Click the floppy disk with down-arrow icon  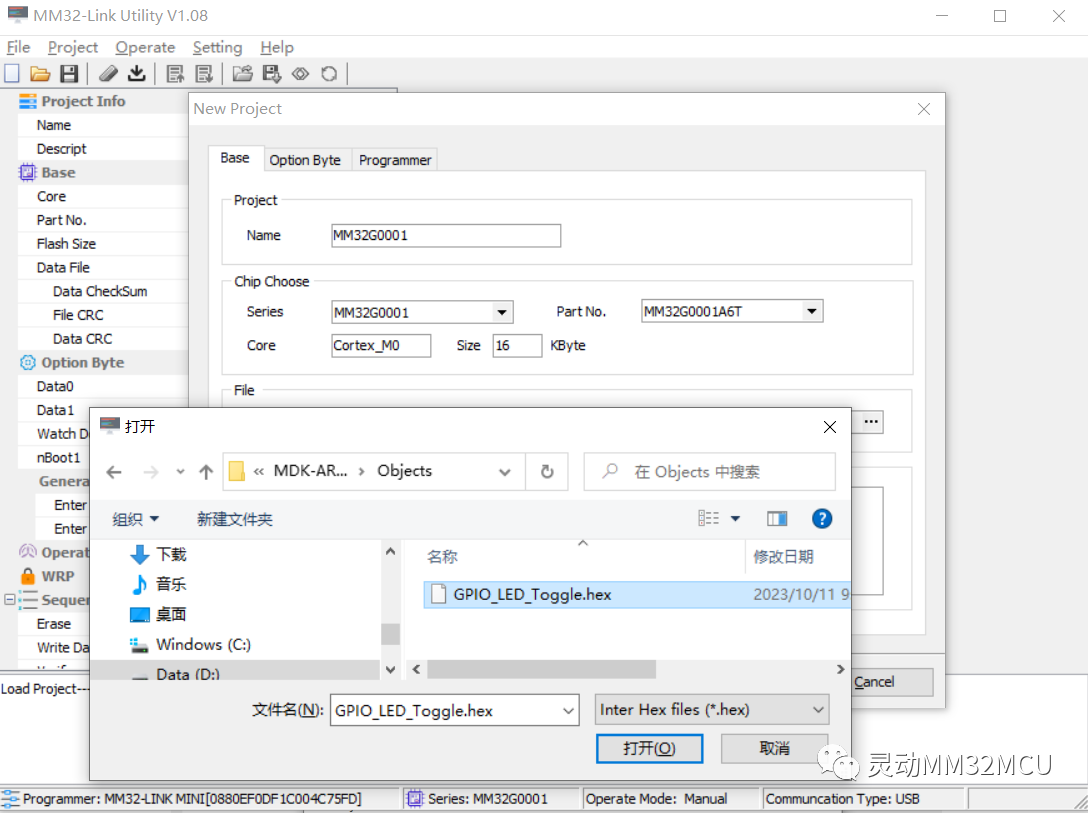[x=271, y=74]
